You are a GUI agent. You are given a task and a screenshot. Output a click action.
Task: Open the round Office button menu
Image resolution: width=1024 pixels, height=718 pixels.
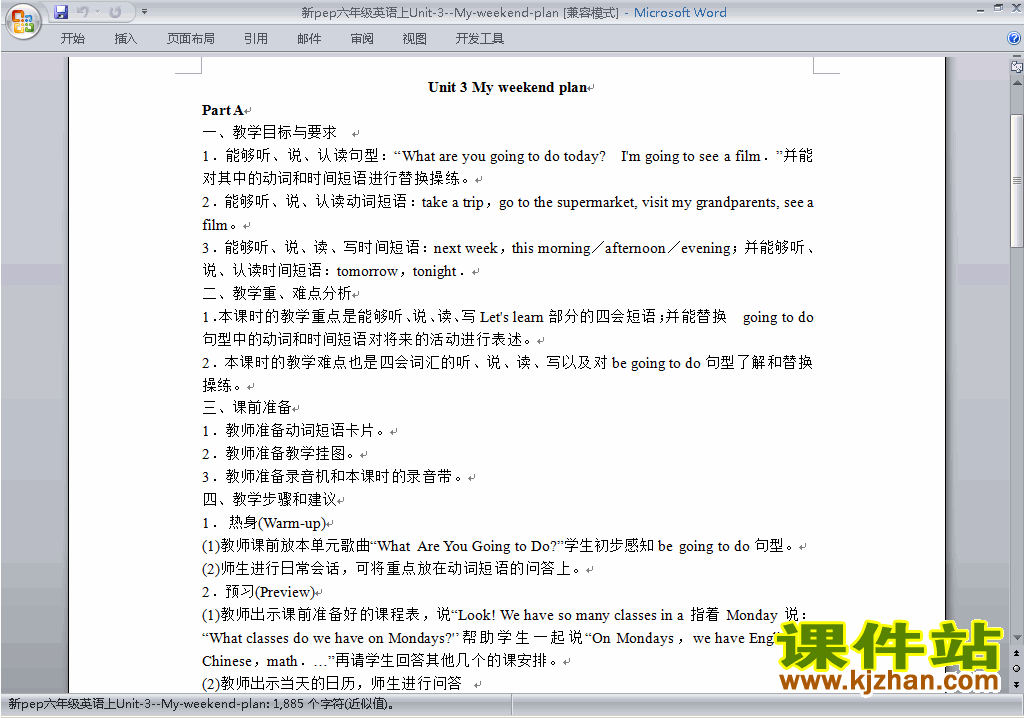23,21
